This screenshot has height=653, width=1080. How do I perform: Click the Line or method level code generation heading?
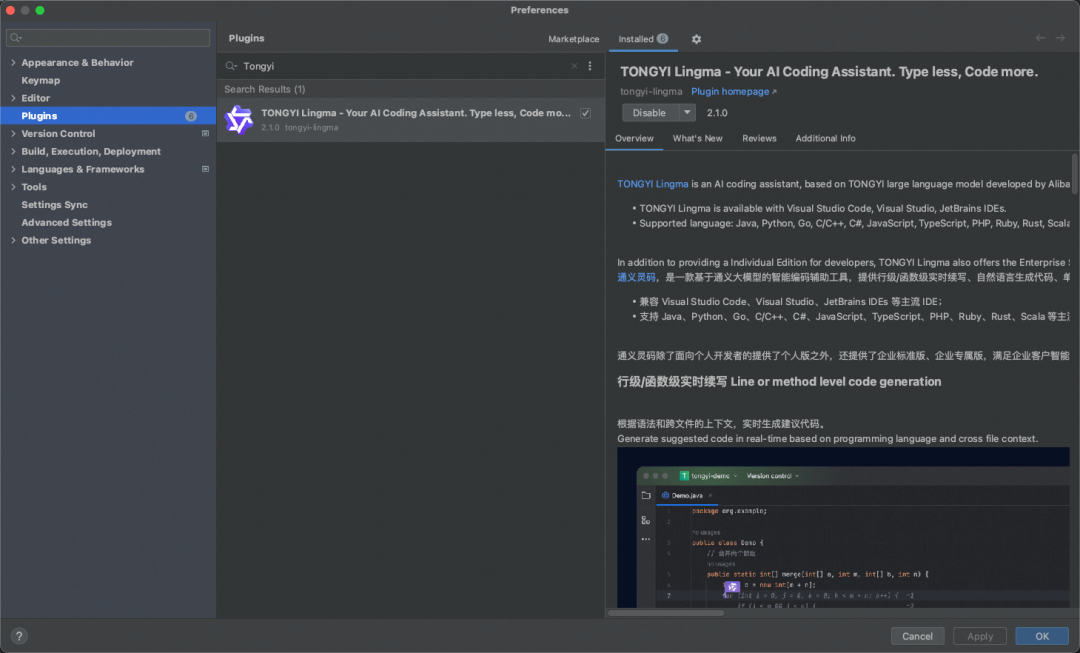point(779,382)
